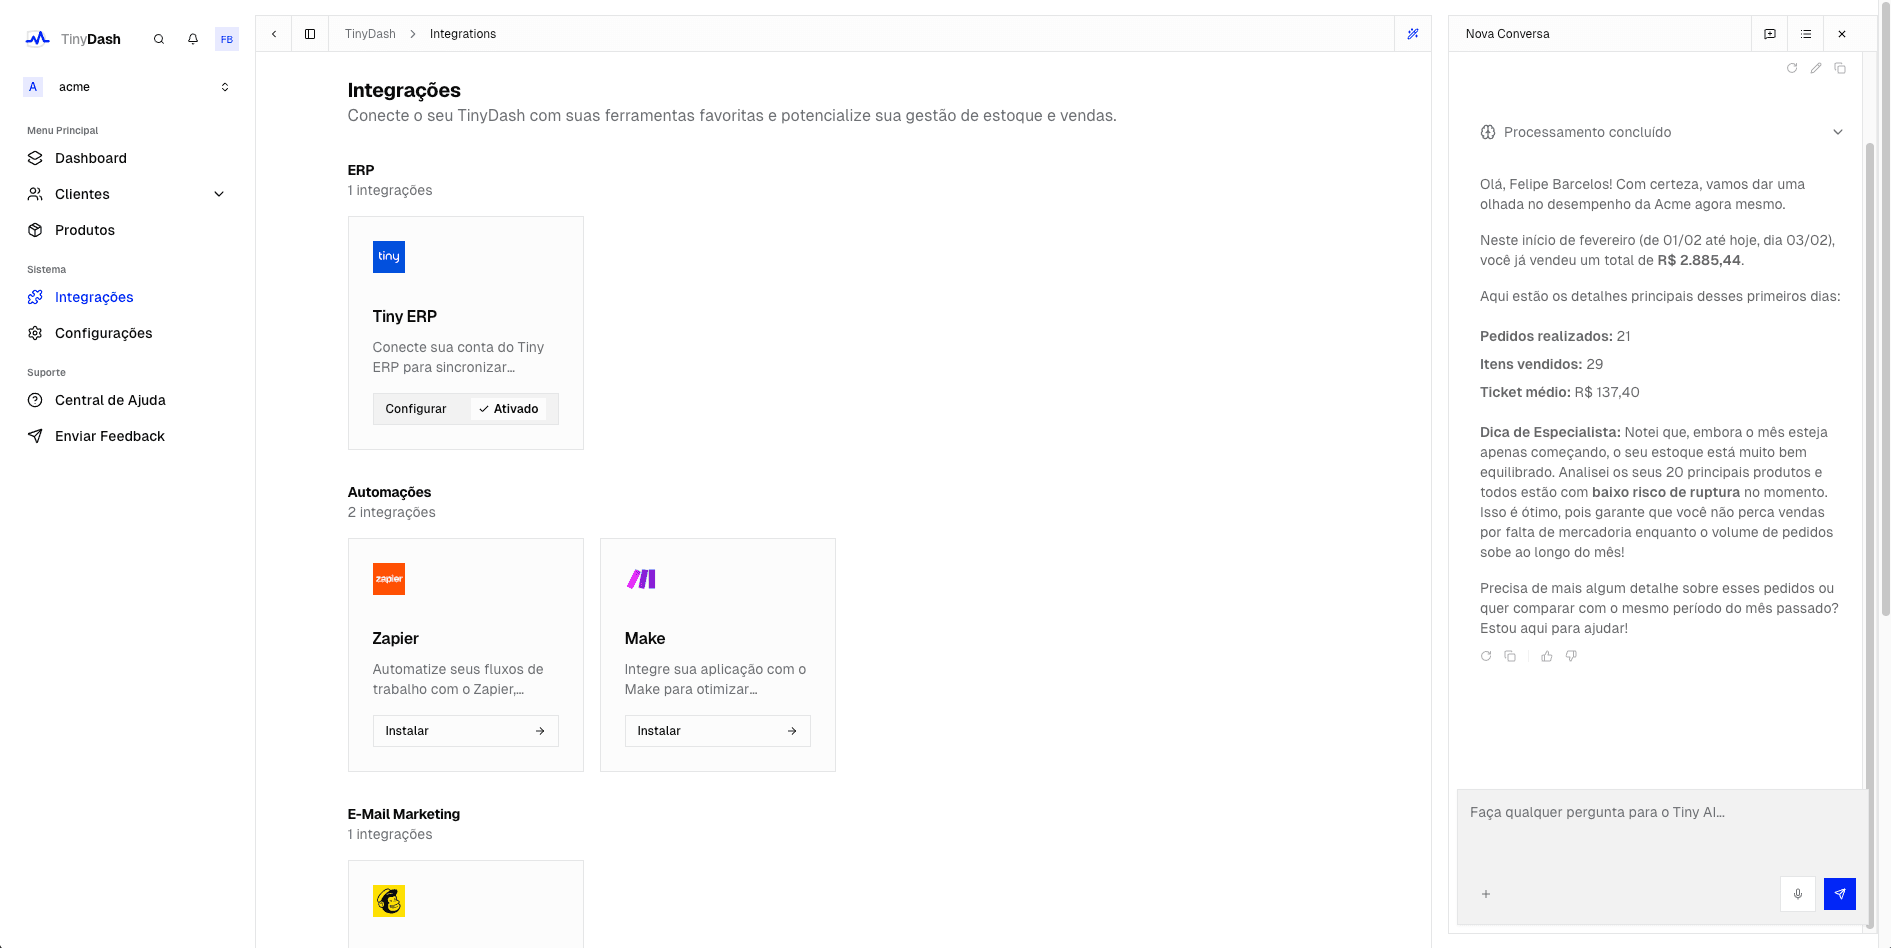Viewport: 1891px width, 948px height.
Task: Click the Zapier logo
Action: (x=389, y=579)
